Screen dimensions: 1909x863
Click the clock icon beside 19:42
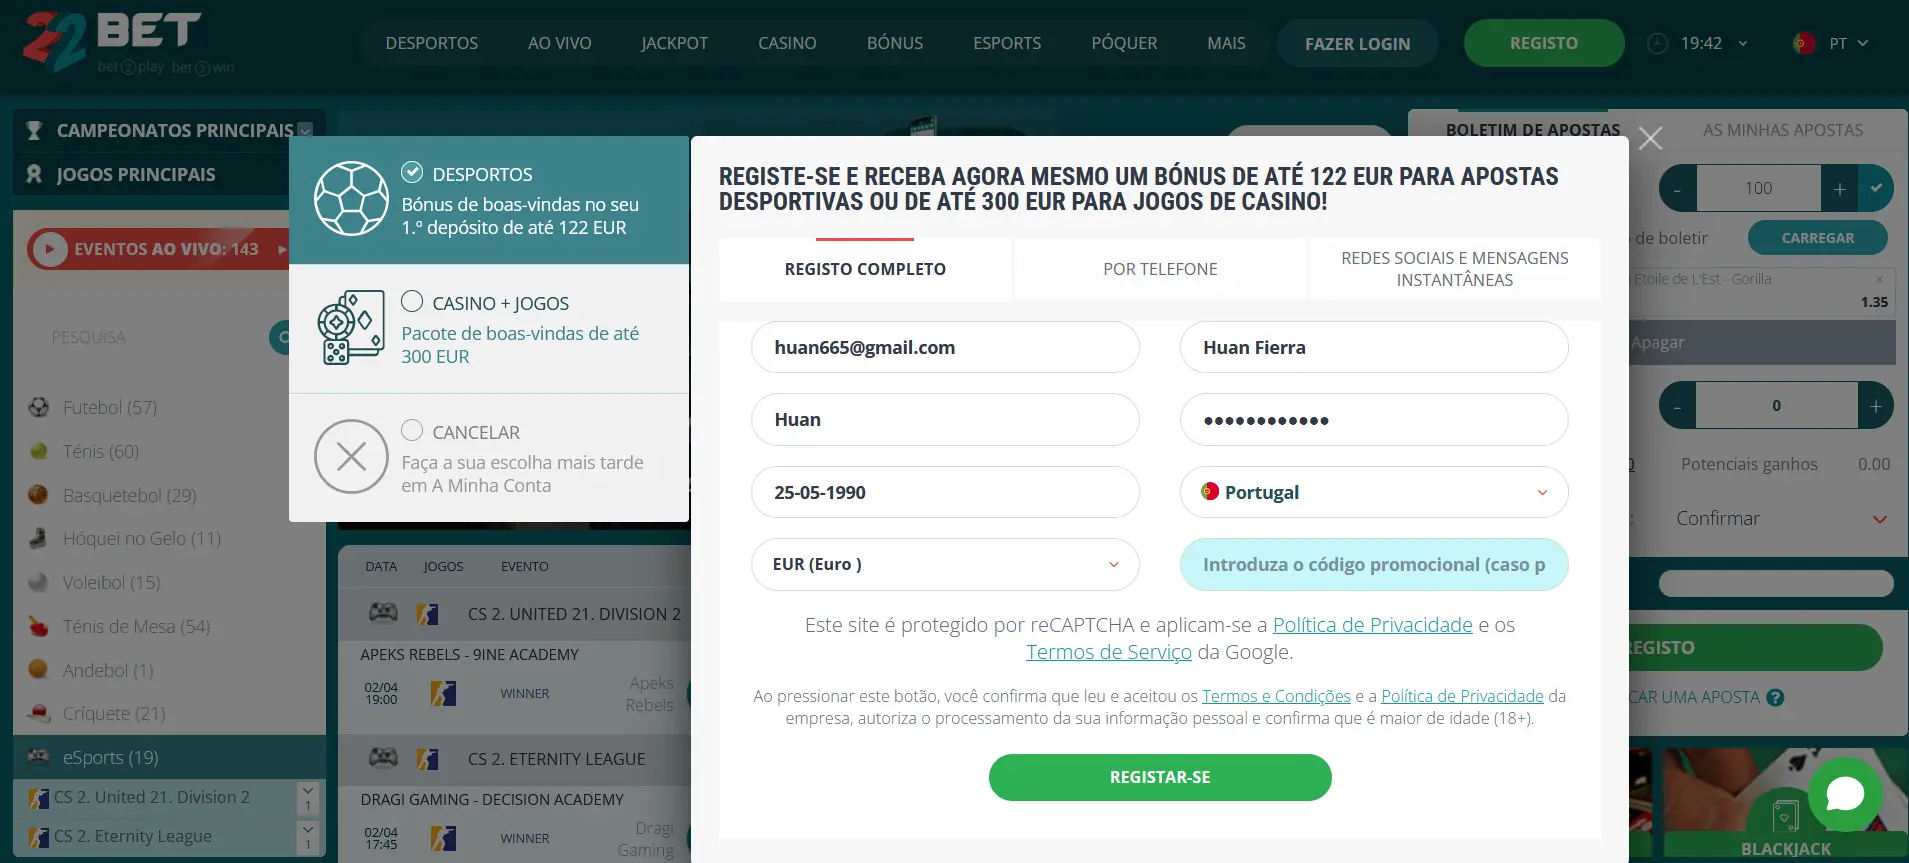(x=1657, y=44)
